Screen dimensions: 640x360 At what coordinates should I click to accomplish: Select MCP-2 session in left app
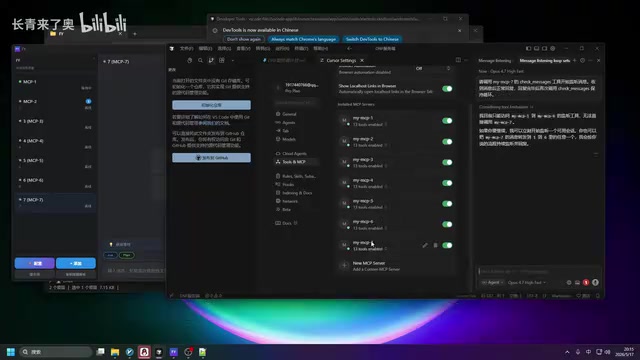point(55,104)
